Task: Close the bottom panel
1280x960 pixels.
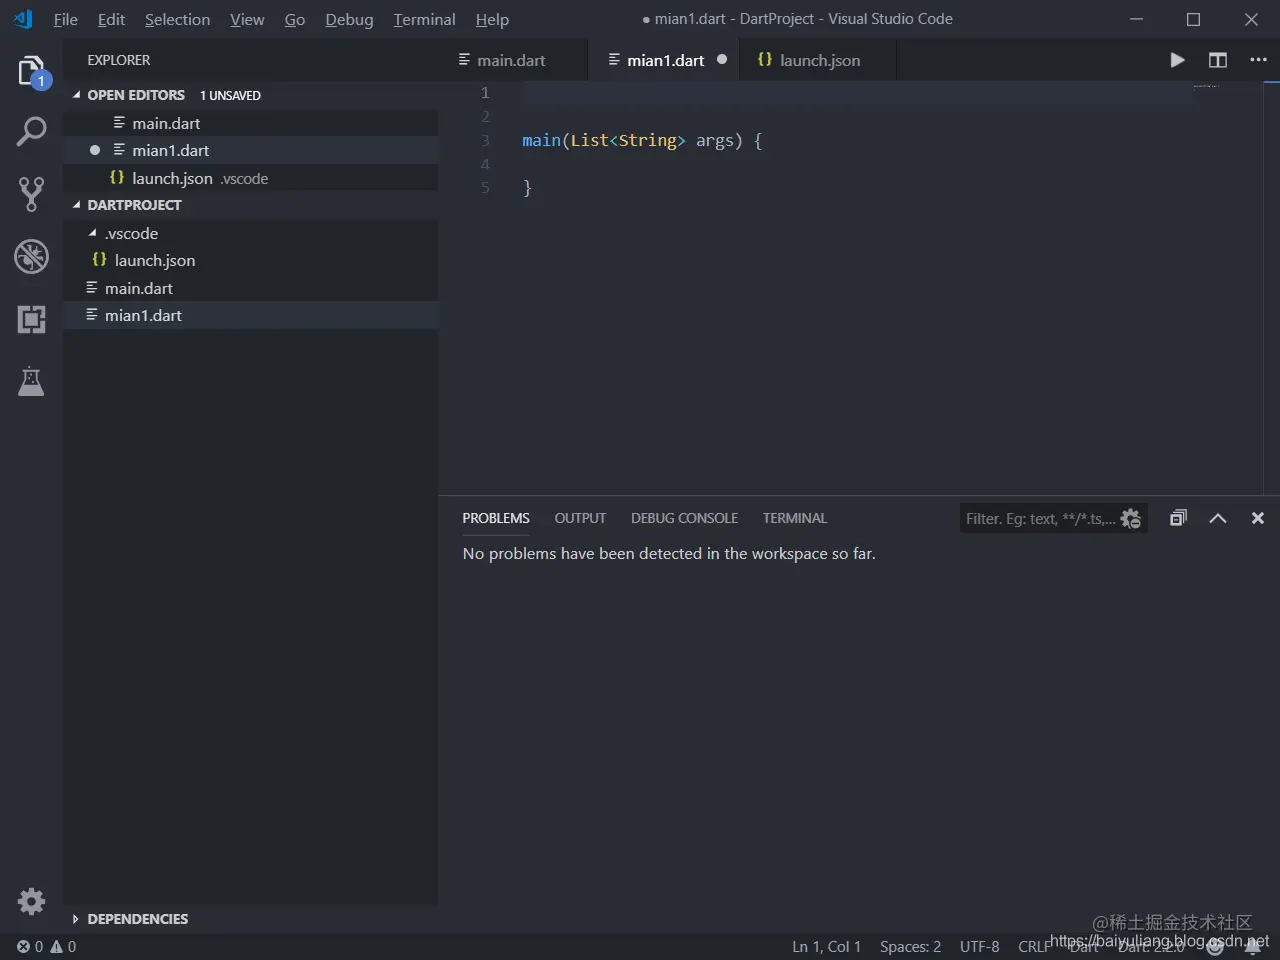Action: tap(1257, 518)
